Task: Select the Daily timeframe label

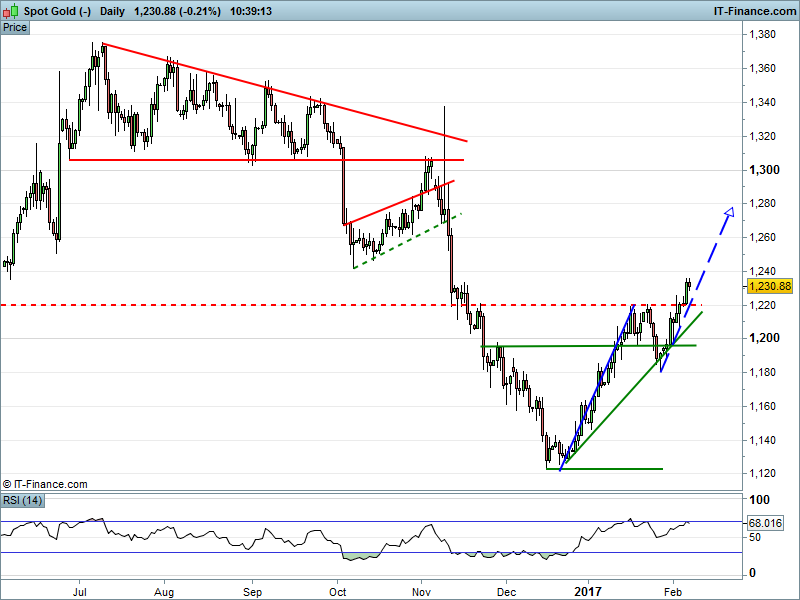Action: pos(112,11)
